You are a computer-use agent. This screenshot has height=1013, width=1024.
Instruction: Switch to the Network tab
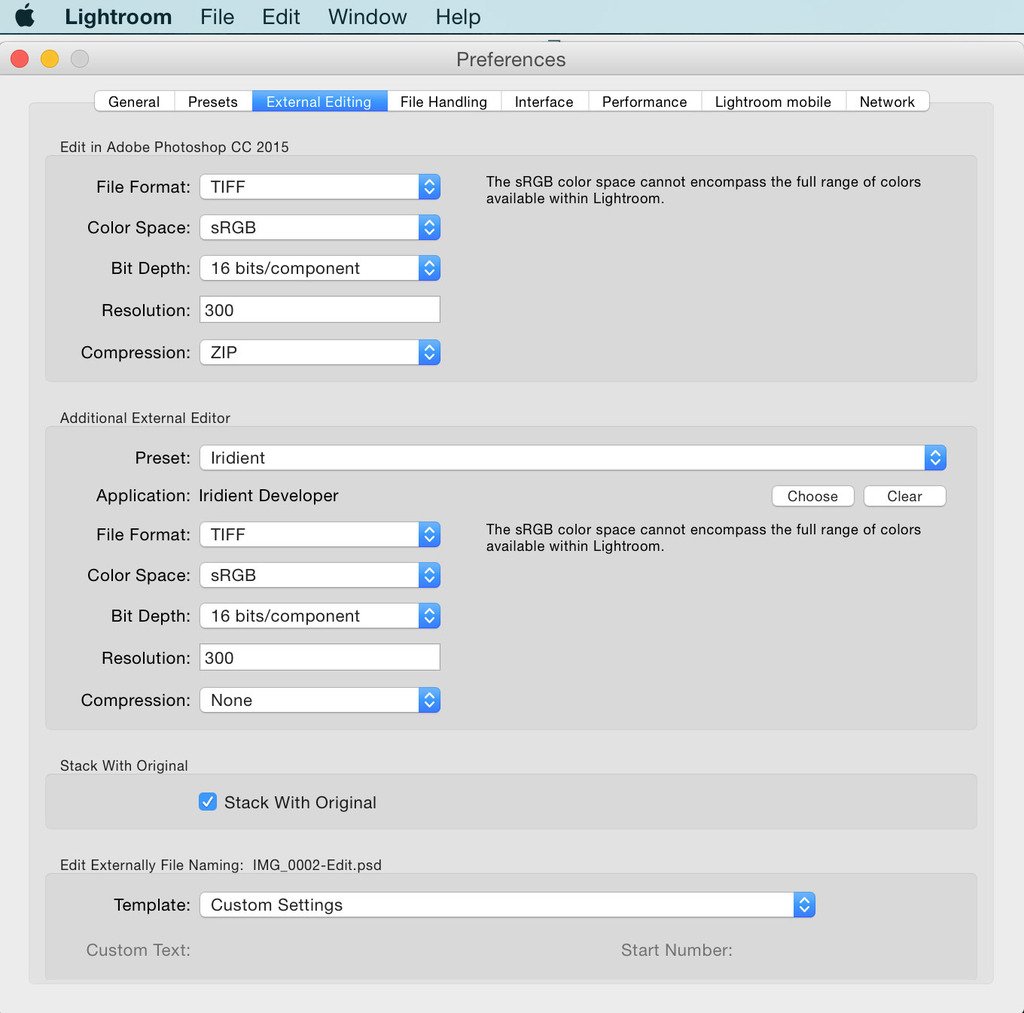[887, 101]
